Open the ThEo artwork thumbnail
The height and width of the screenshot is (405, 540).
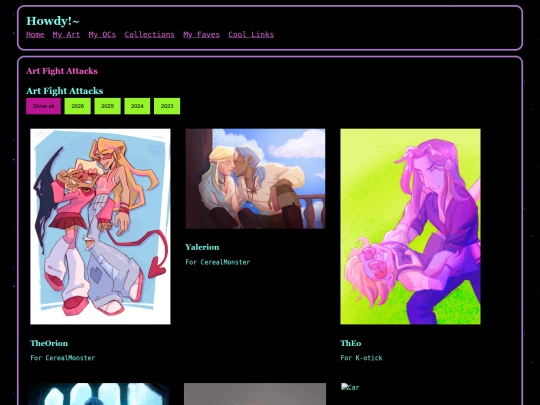[411, 227]
